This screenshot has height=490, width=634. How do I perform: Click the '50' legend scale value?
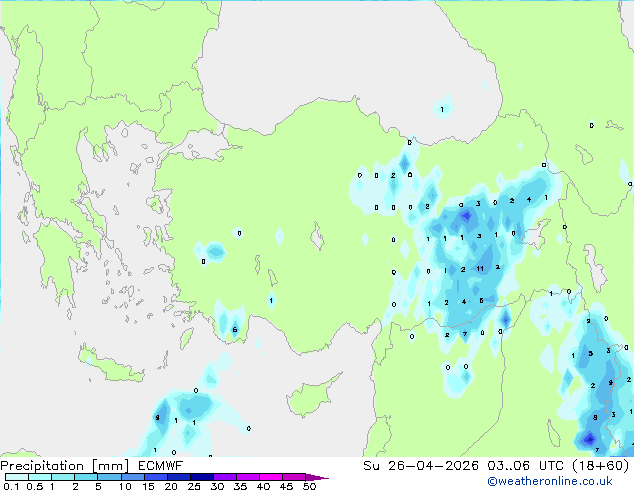310,486
